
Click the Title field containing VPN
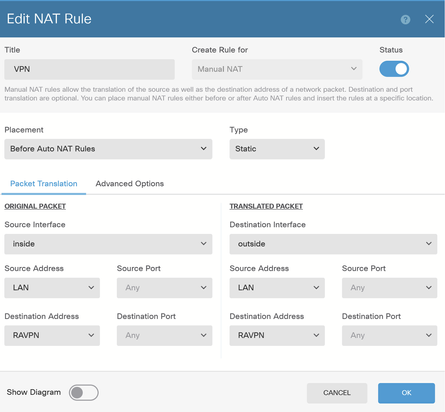[89, 69]
